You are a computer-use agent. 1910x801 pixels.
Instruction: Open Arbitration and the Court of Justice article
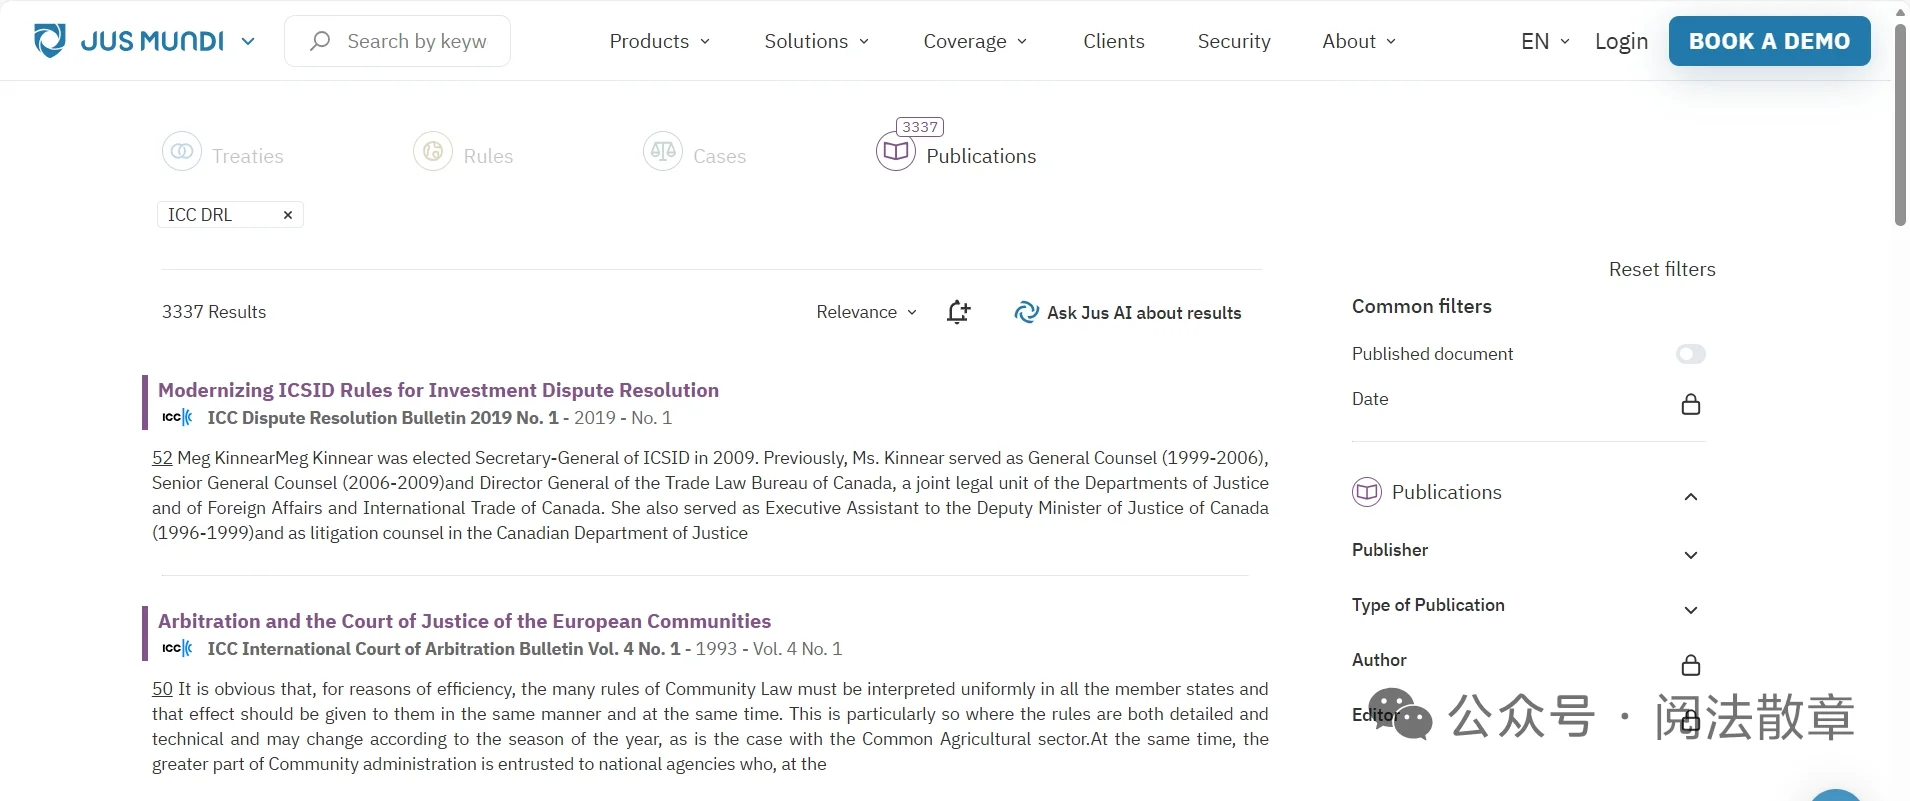tap(464, 621)
